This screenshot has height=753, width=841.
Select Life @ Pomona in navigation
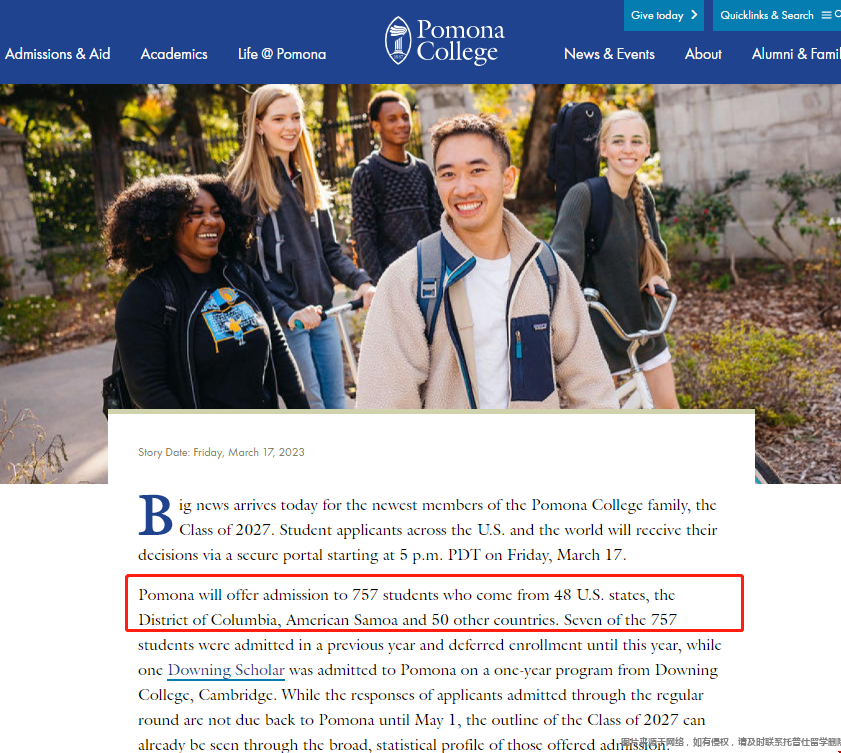tap(282, 54)
